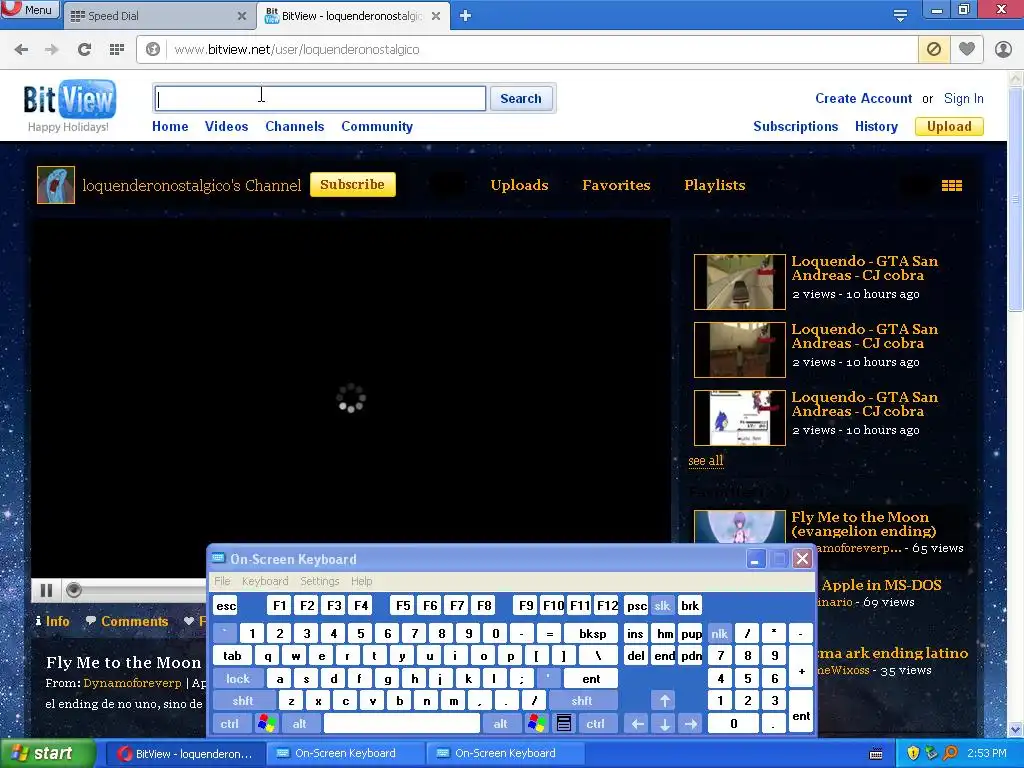Go back using browser back arrow
Image resolution: width=1024 pixels, height=768 pixels.
tap(21, 50)
